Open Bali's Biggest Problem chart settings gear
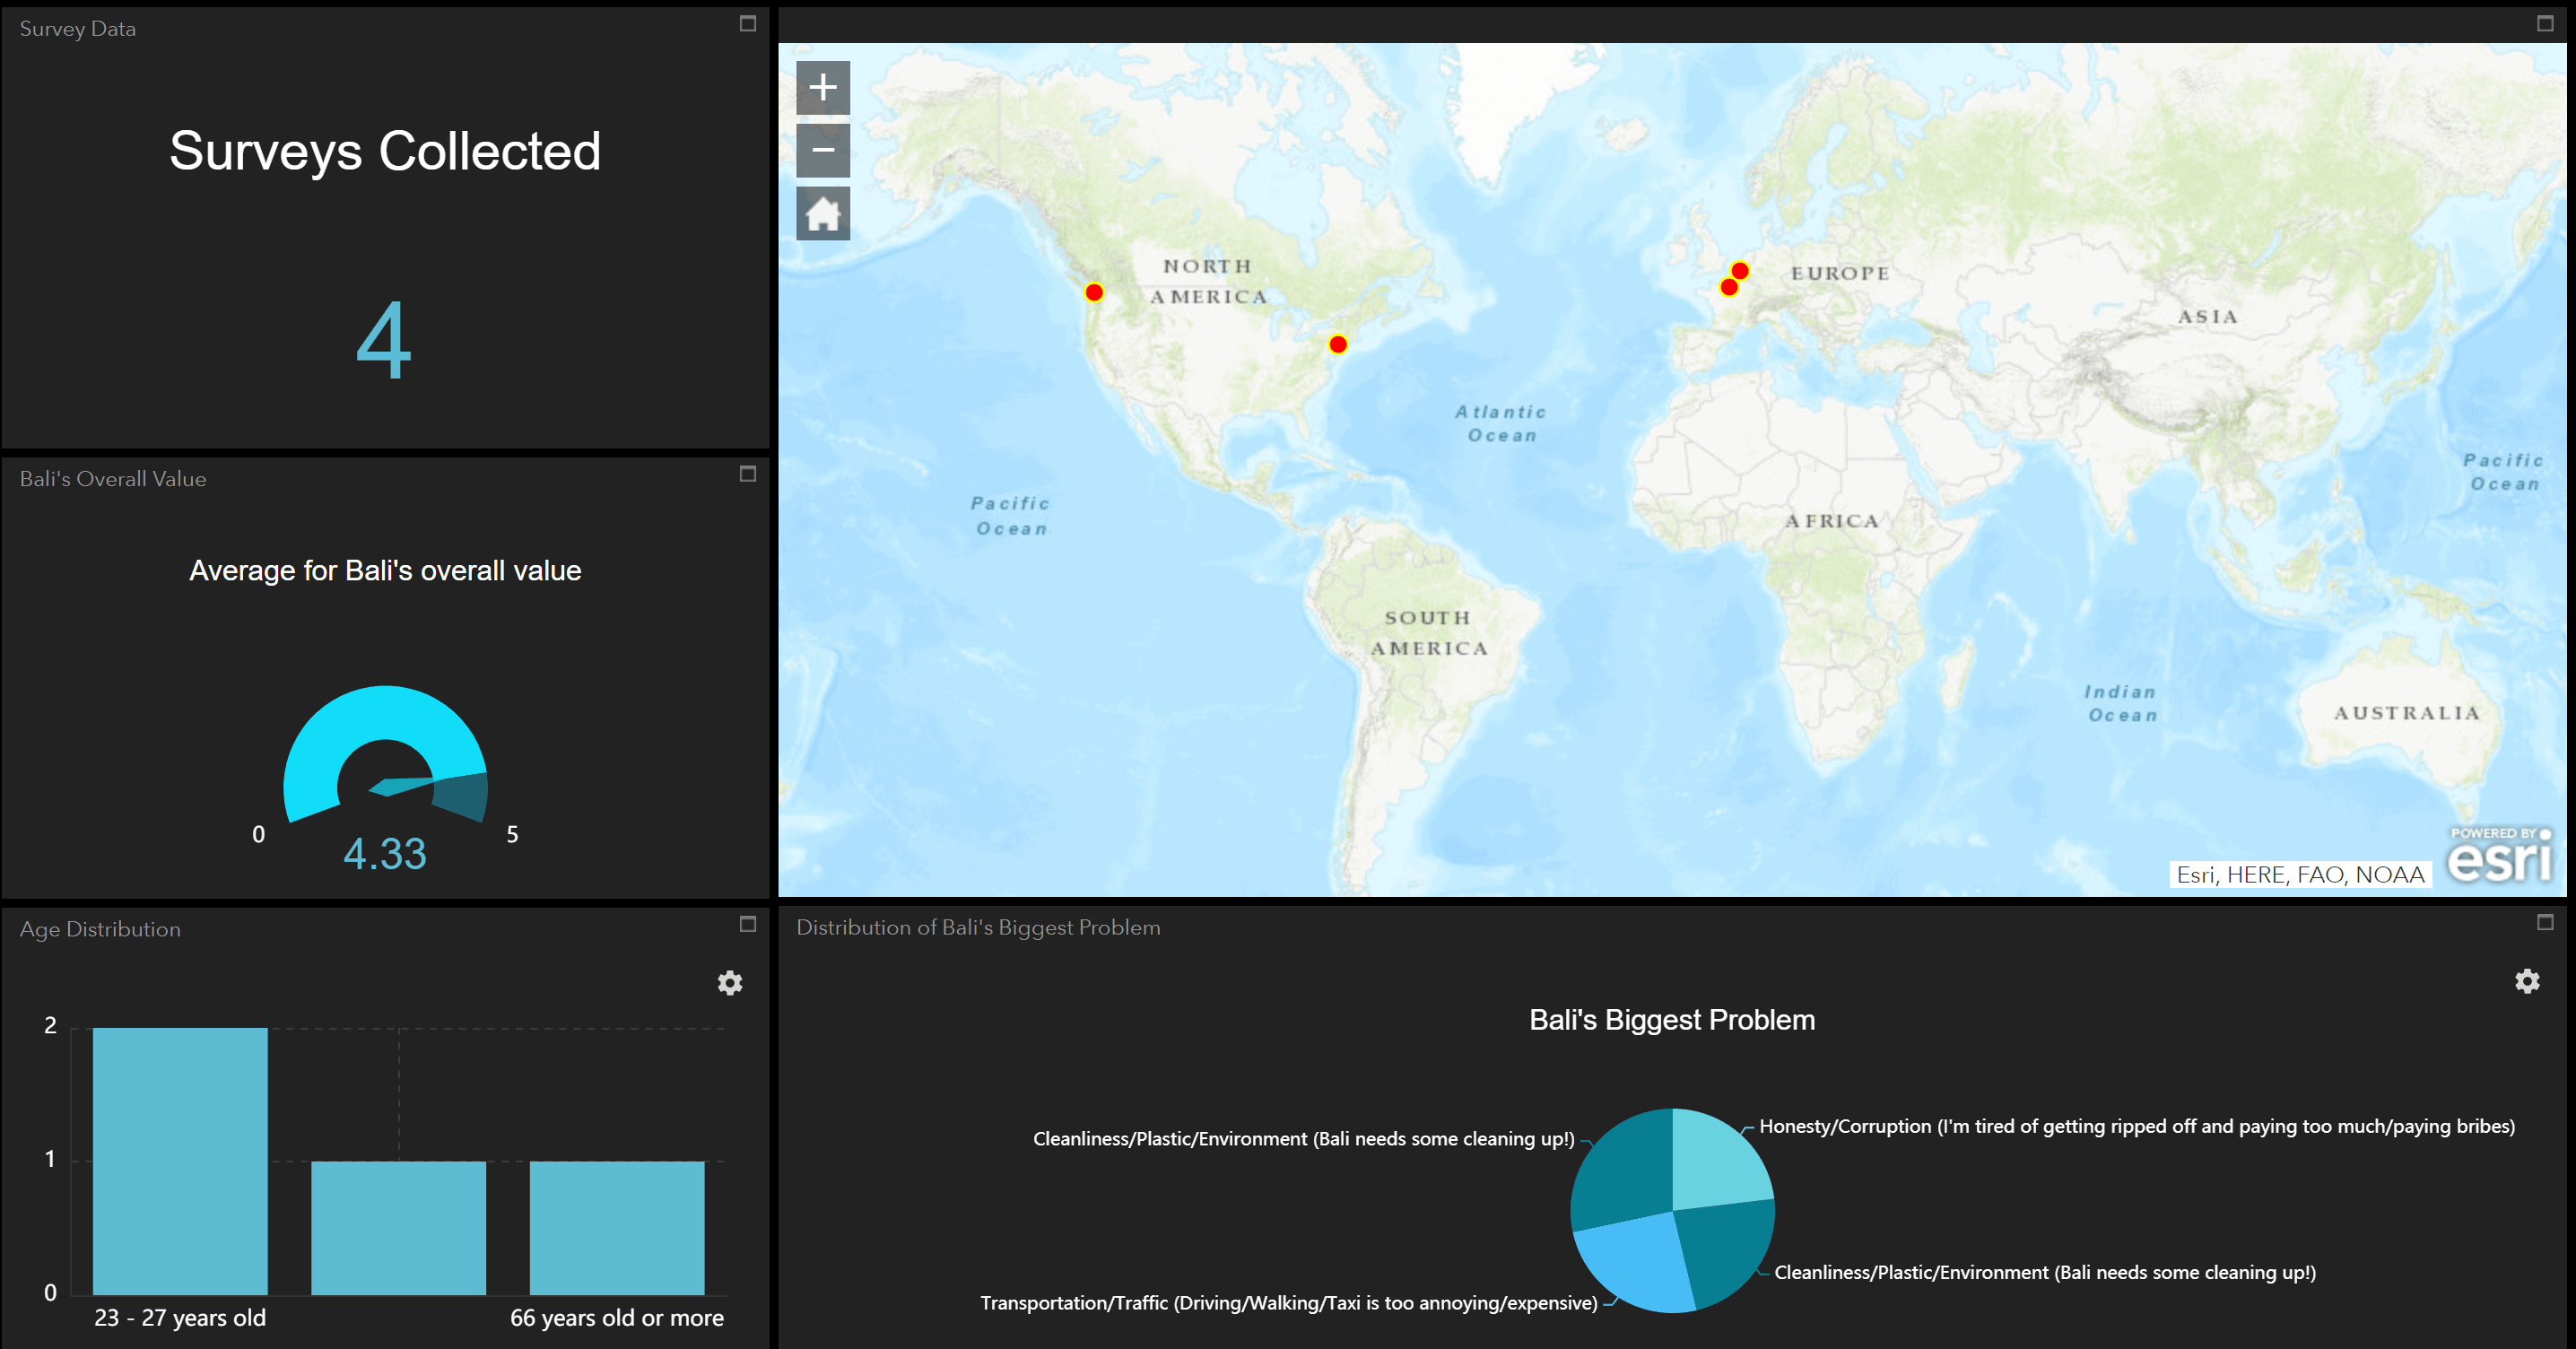 tap(2527, 981)
